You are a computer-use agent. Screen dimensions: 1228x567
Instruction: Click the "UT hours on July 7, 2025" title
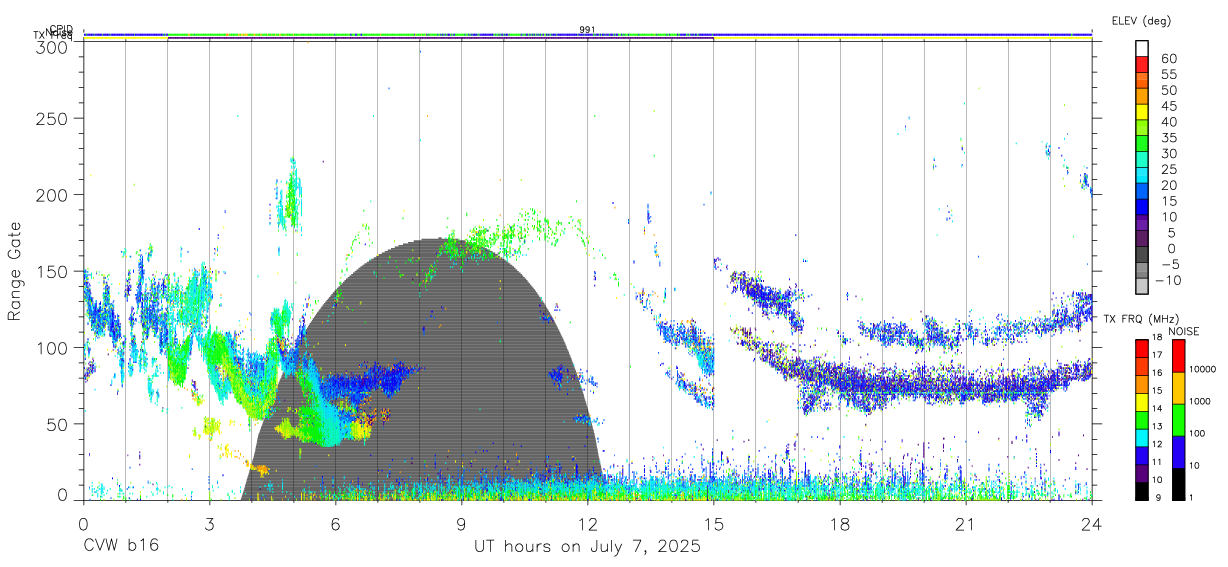pos(587,547)
